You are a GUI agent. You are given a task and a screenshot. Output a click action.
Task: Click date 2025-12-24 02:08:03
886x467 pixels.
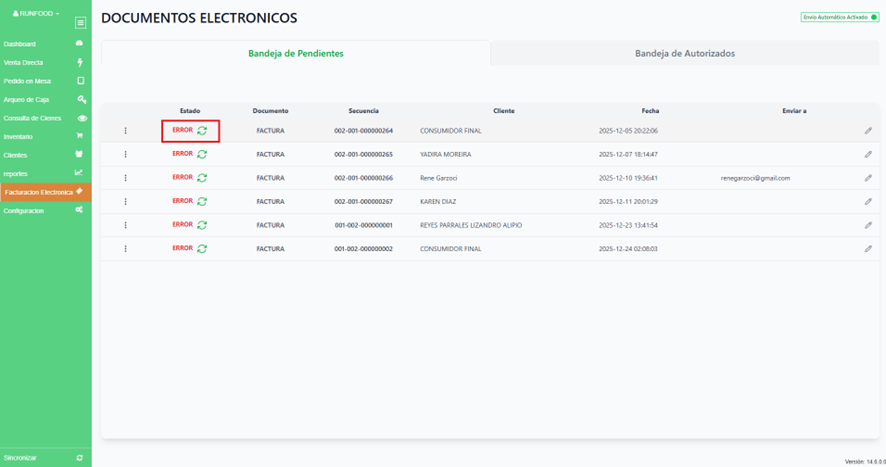(x=628, y=249)
